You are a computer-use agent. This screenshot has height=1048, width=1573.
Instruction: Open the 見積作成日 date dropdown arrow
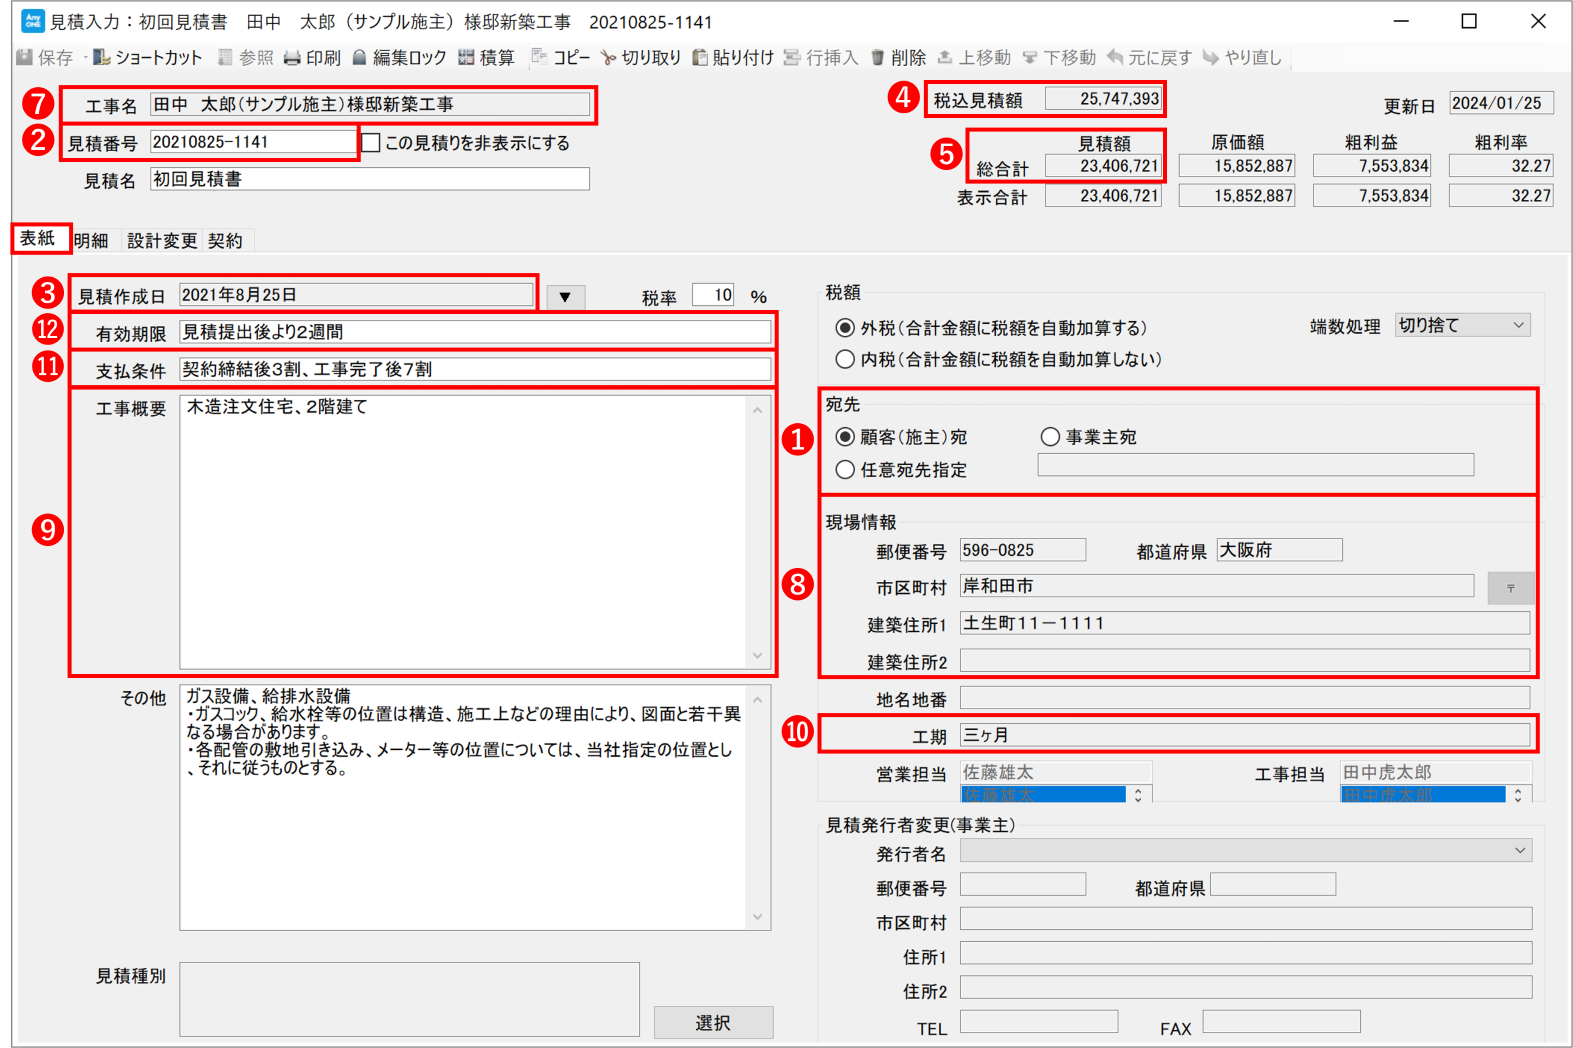tap(565, 297)
